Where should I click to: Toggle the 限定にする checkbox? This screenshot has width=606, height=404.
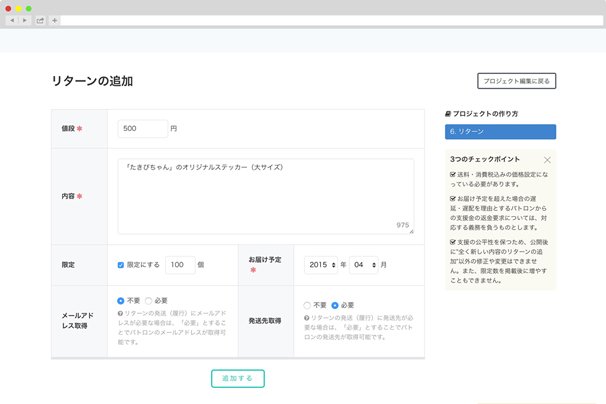pos(121,265)
